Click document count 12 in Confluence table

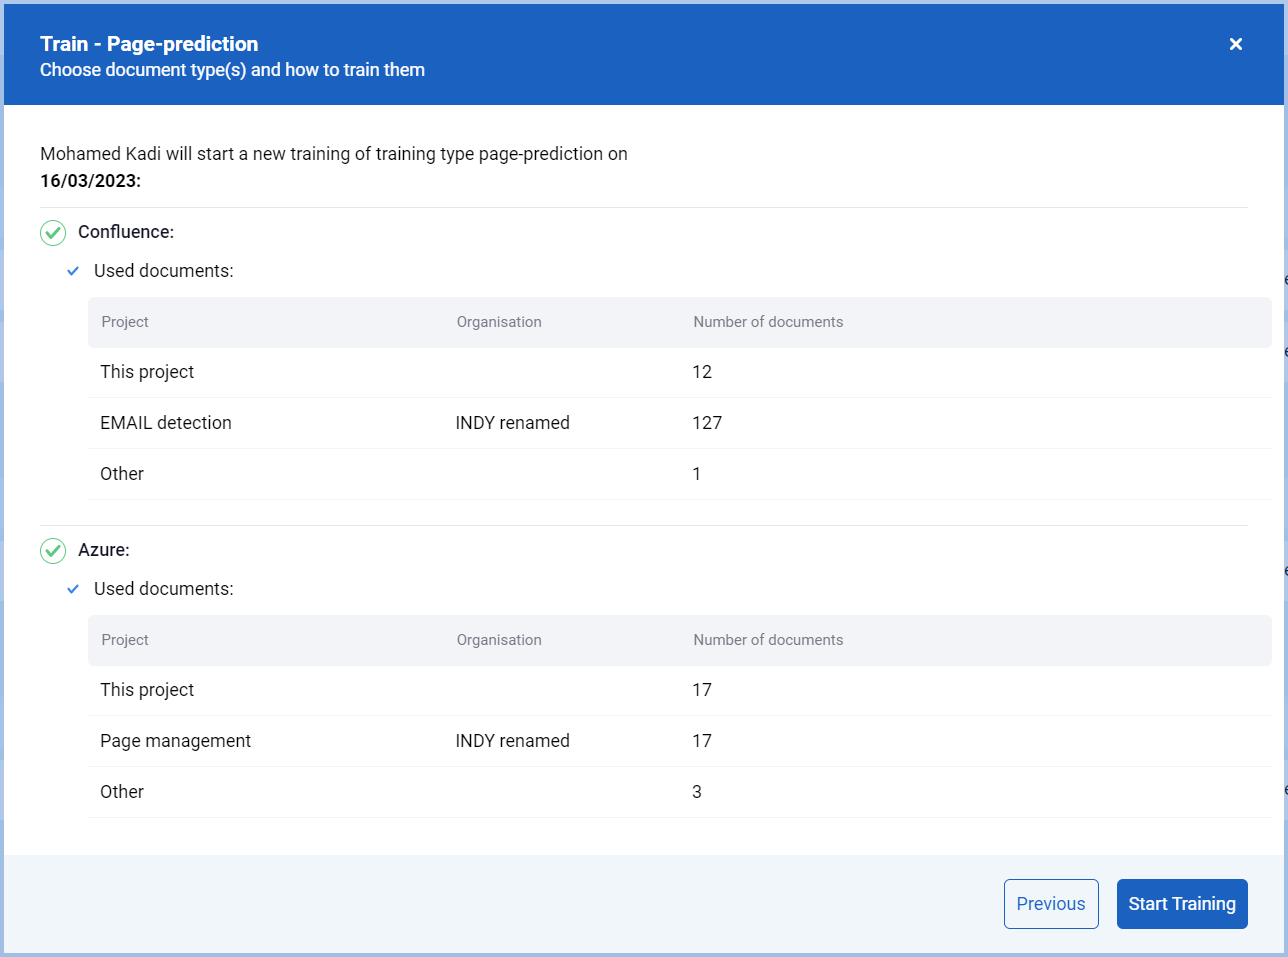tap(702, 372)
